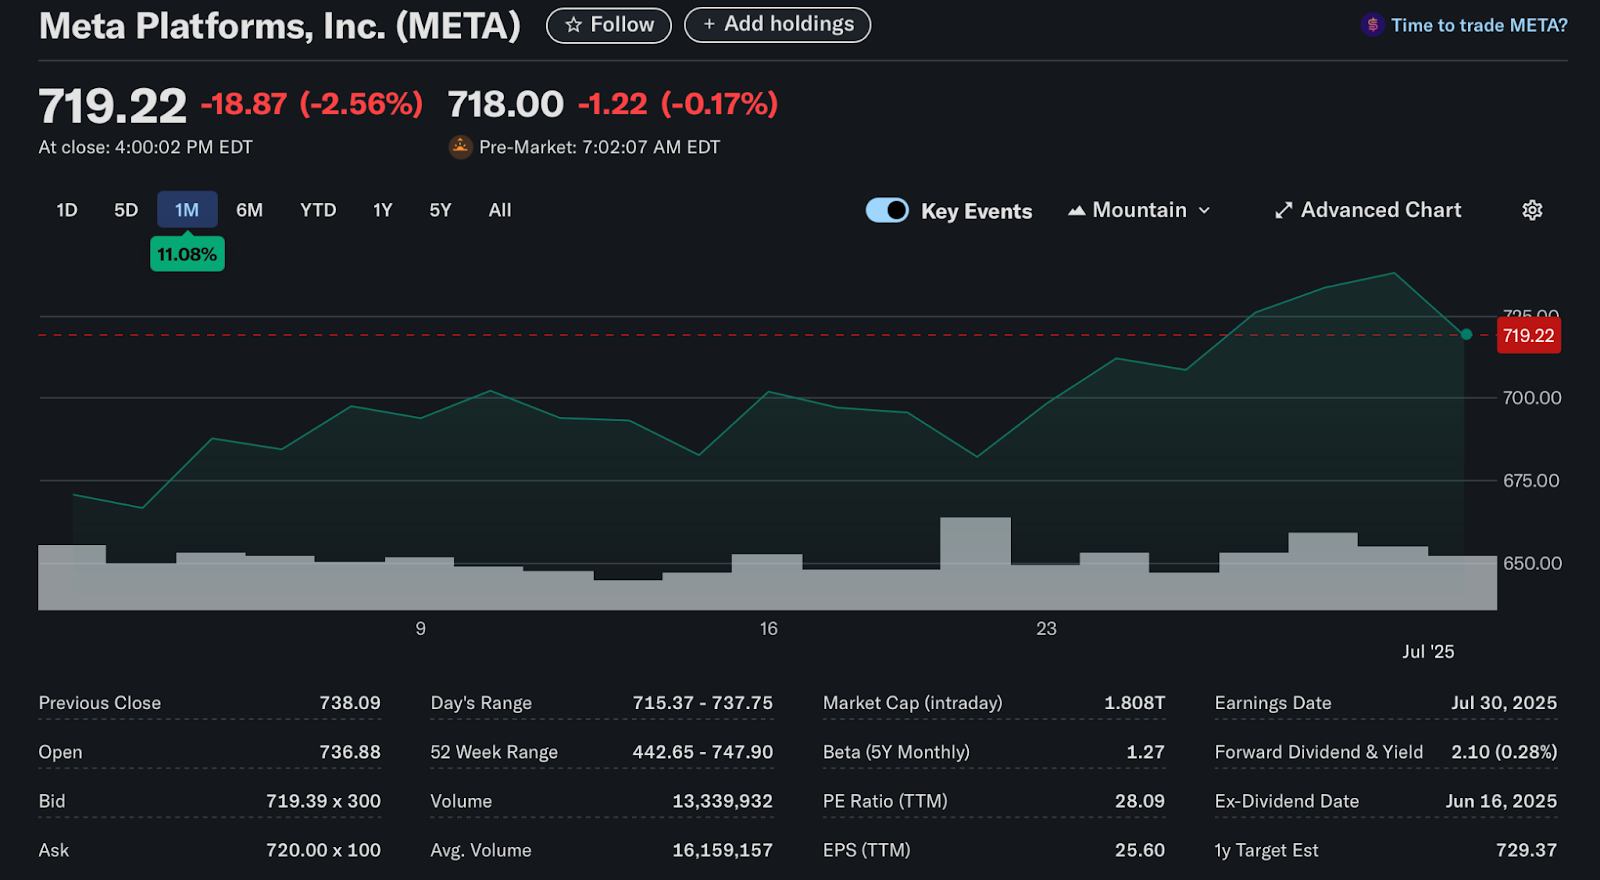The image size is (1600, 880).
Task: Click the Open value 736.88
Action: pos(350,752)
